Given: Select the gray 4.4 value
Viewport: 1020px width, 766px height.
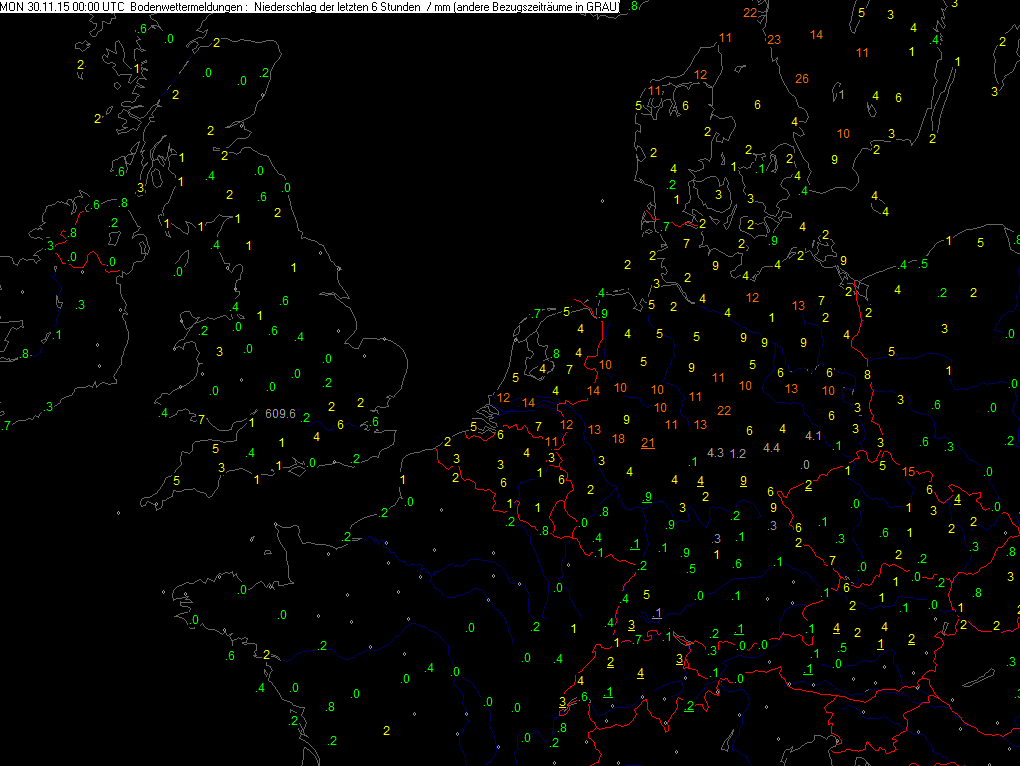Looking at the screenshot, I should pyautogui.click(x=771, y=447).
